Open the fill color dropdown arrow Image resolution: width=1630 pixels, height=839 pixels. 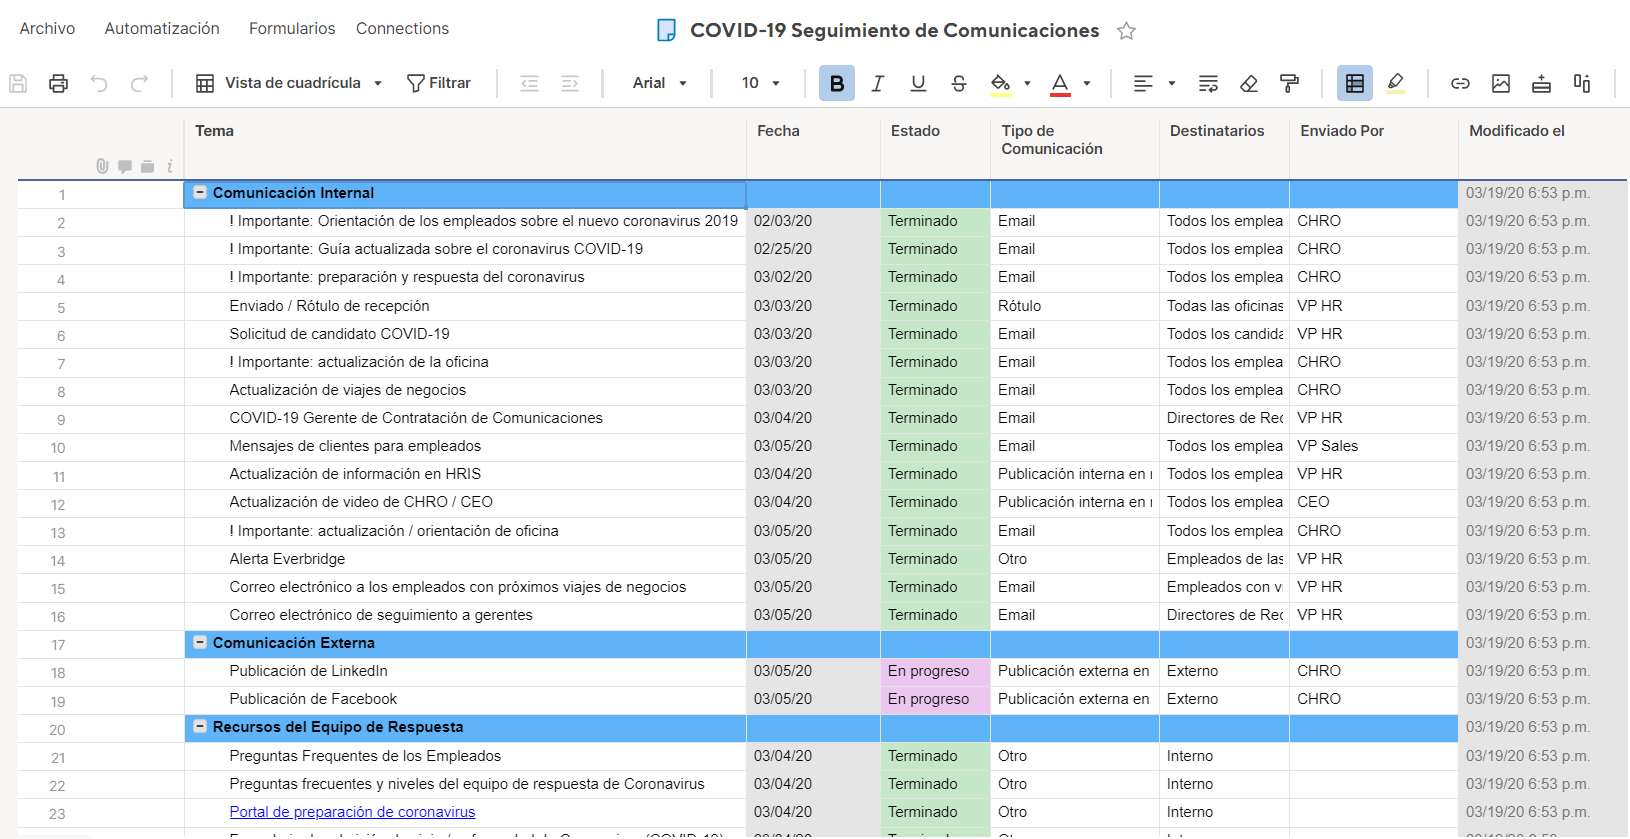click(1027, 84)
